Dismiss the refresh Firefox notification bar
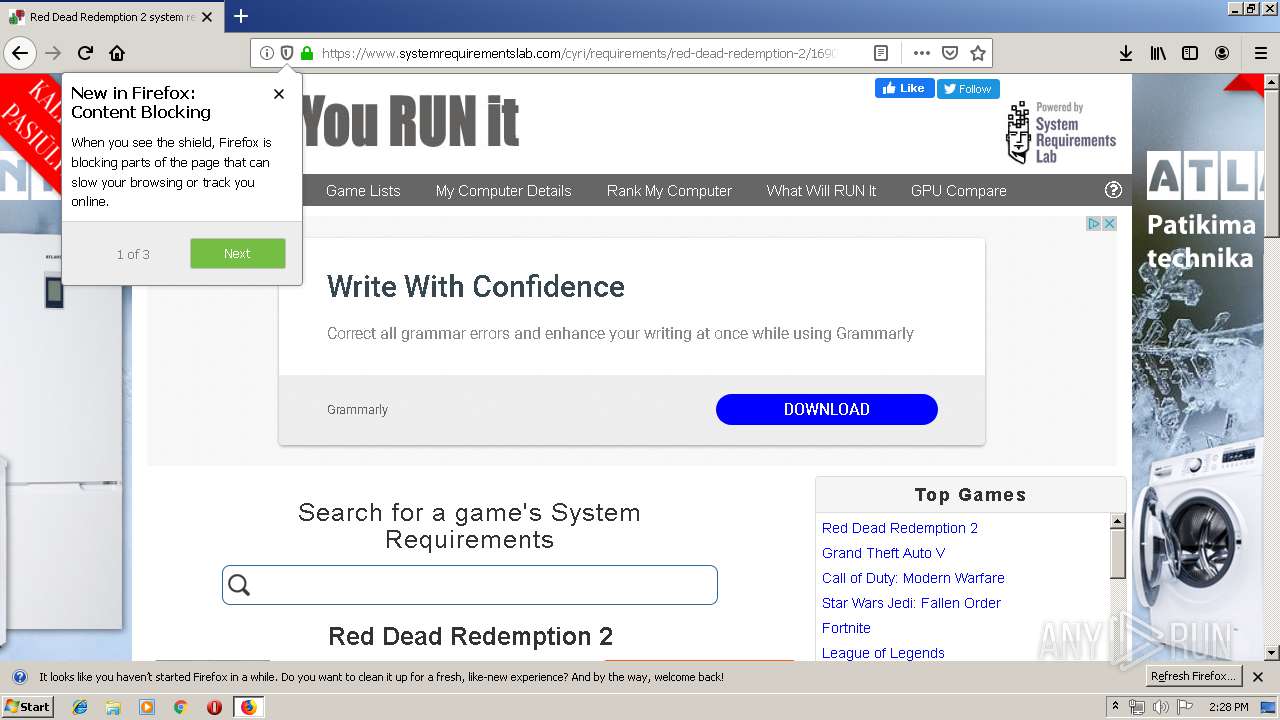This screenshot has height=720, width=1280. point(1258,677)
